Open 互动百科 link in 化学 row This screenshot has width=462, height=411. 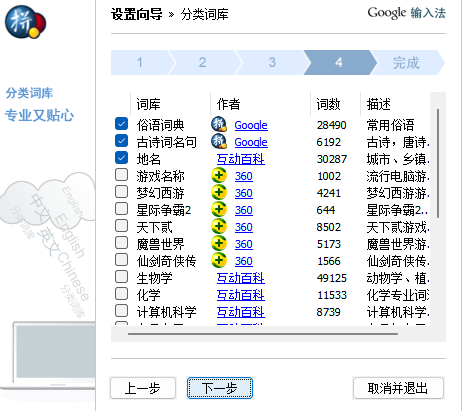point(241,295)
